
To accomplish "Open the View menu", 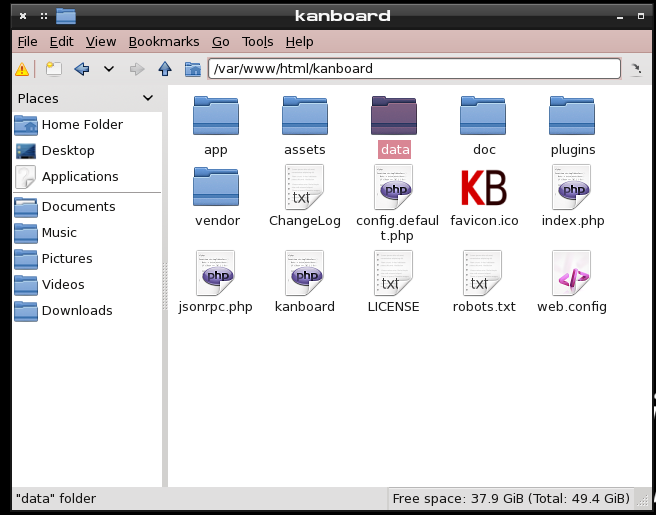I will 101,42.
